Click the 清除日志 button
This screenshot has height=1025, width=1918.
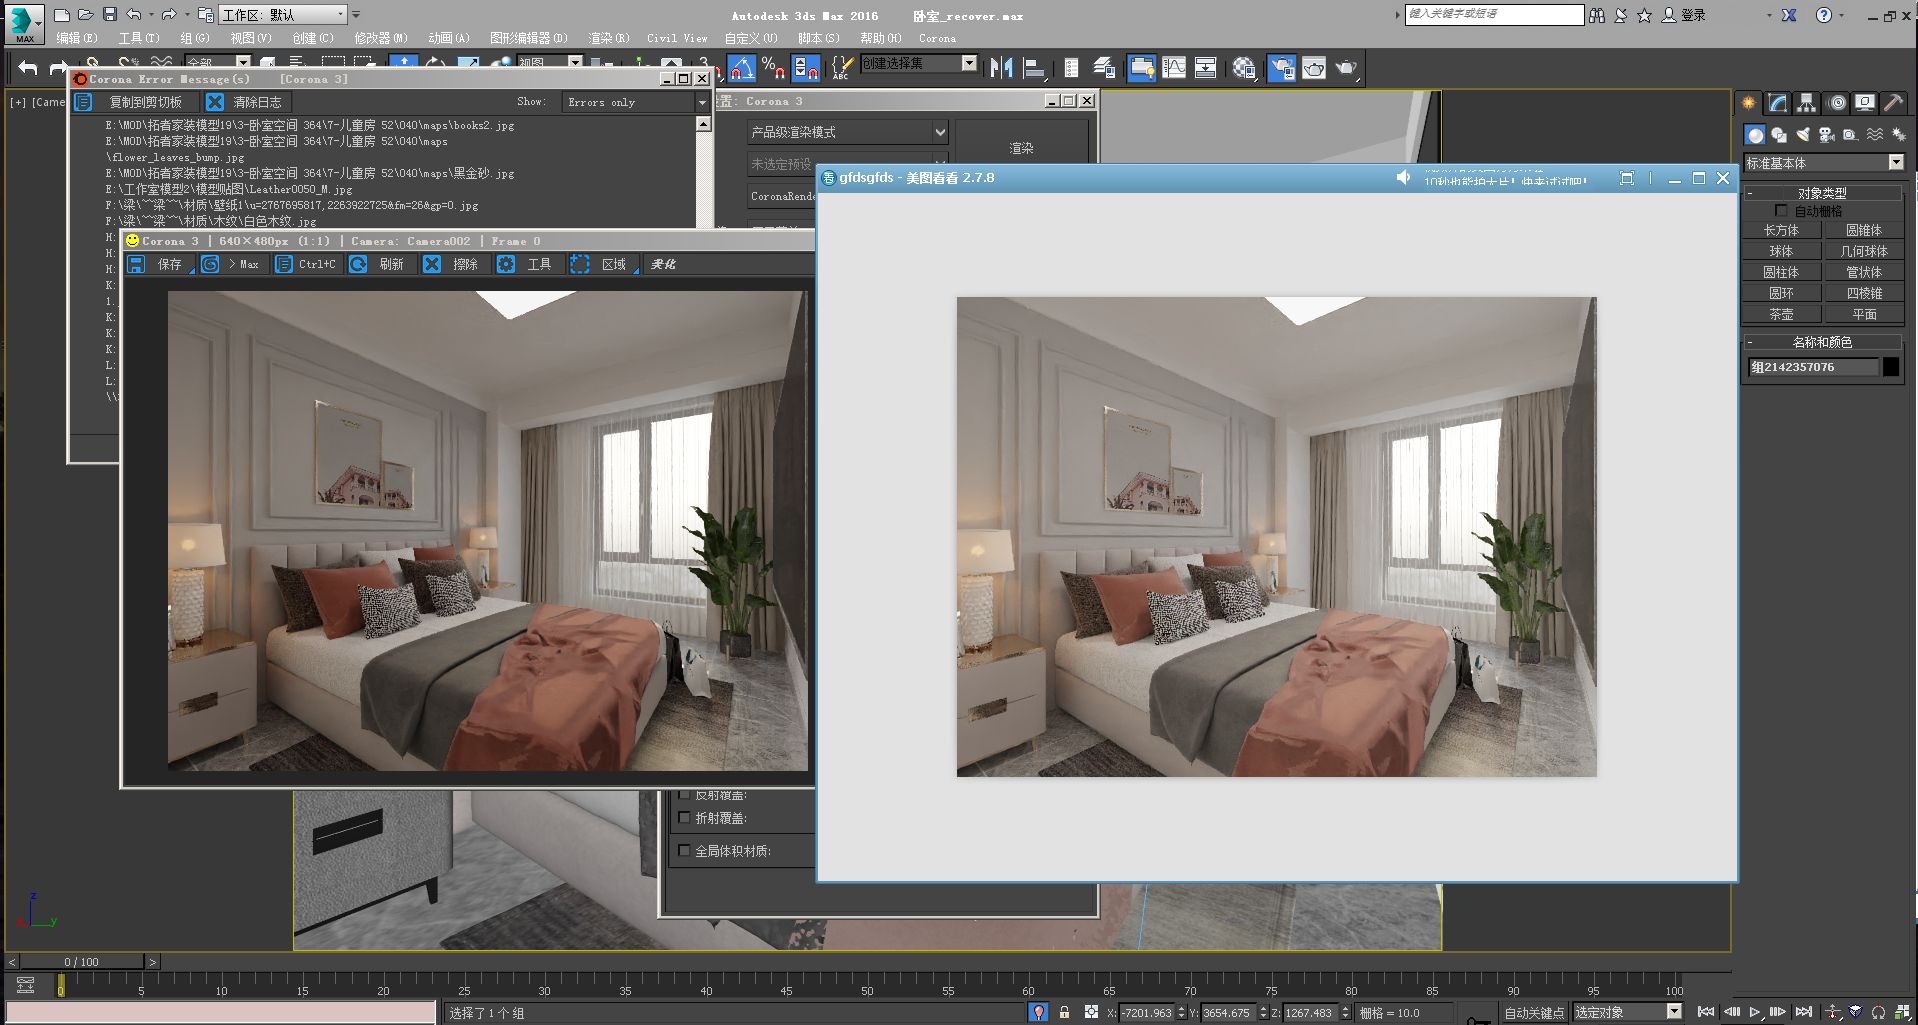247,102
